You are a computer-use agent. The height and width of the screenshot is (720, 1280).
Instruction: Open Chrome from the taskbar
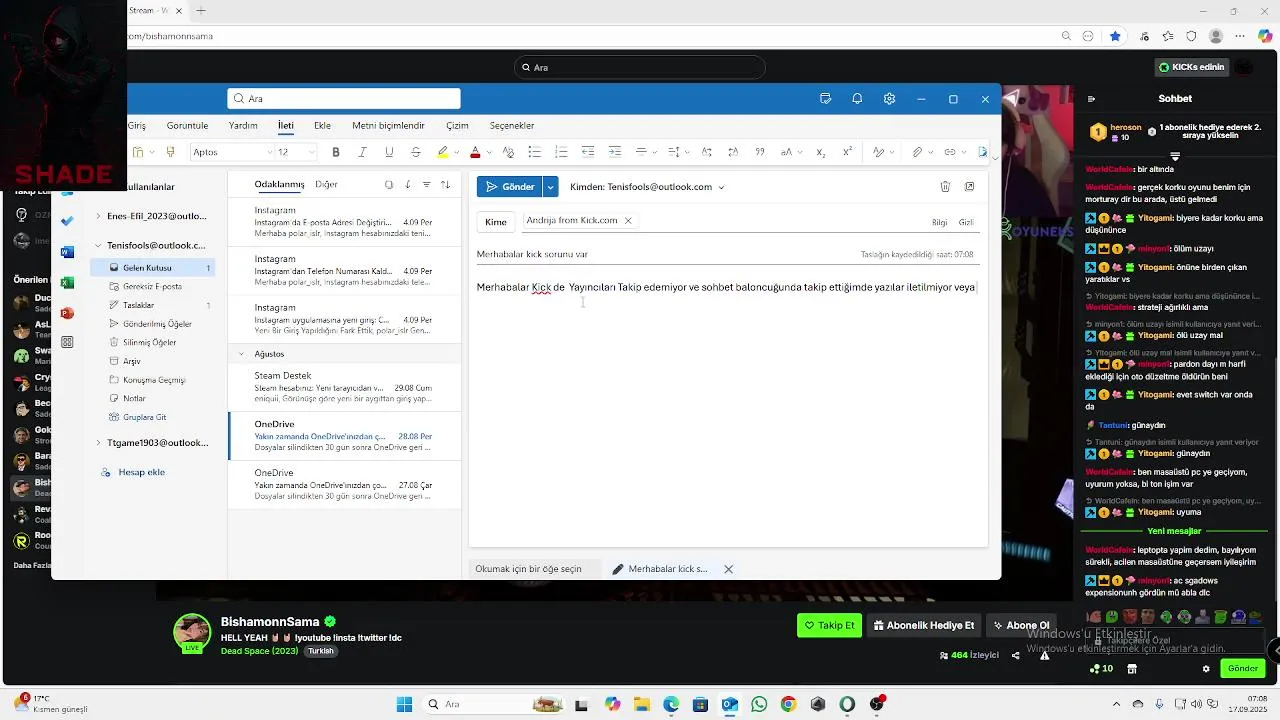[x=789, y=704]
